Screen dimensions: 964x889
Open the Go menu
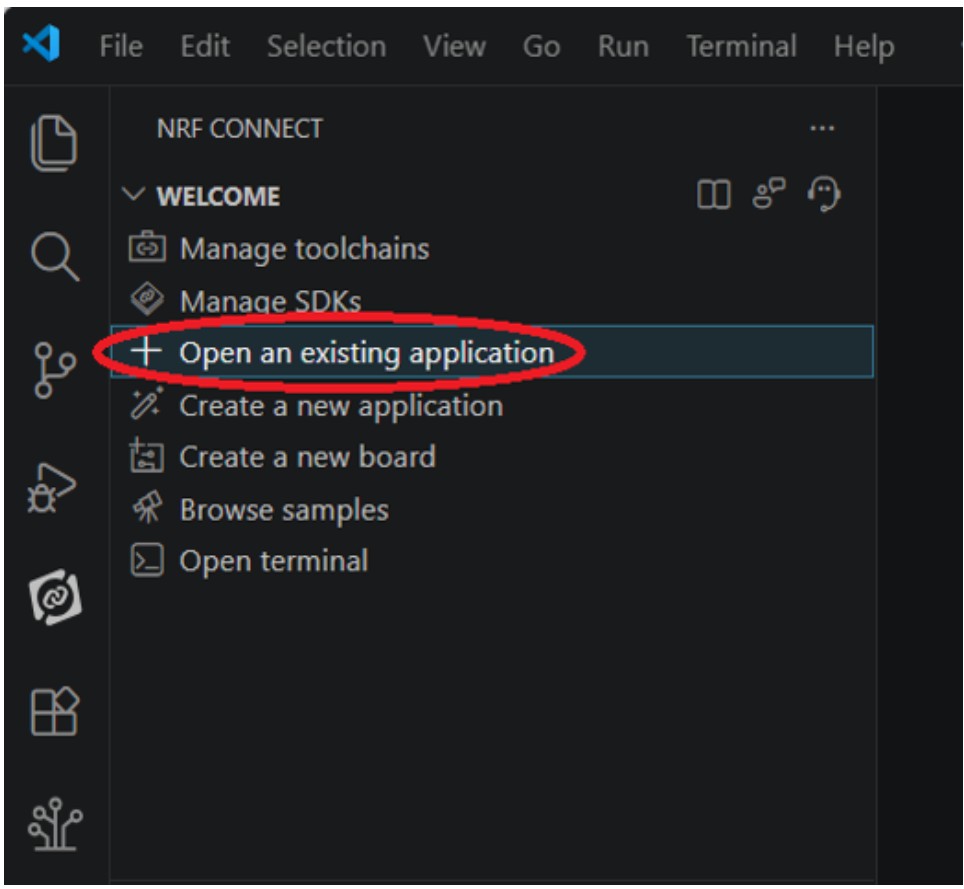[x=542, y=46]
